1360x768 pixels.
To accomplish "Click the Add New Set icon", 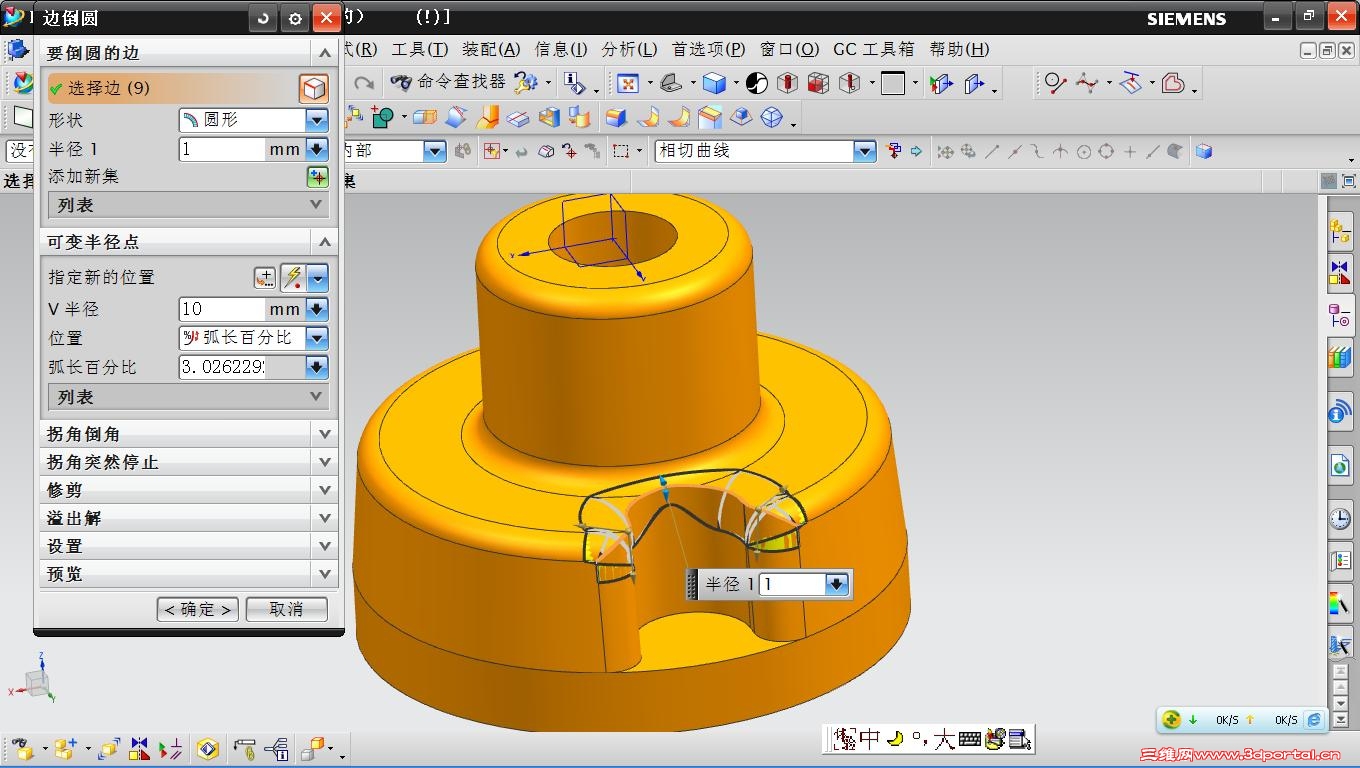I will coord(317,177).
